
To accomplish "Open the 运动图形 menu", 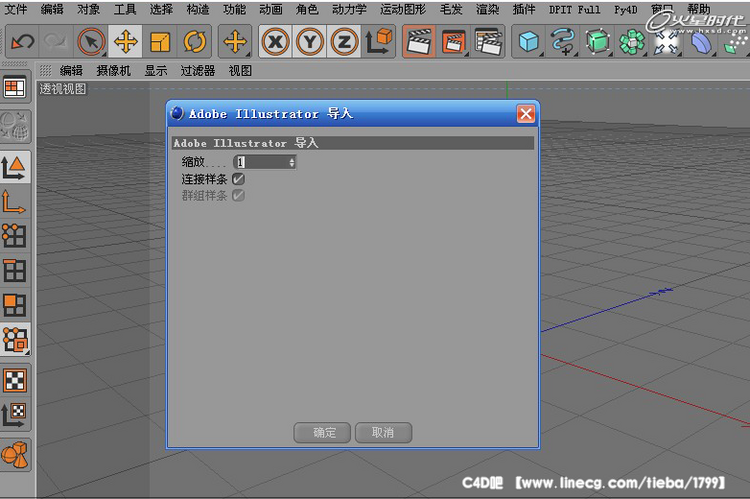I will [x=403, y=9].
